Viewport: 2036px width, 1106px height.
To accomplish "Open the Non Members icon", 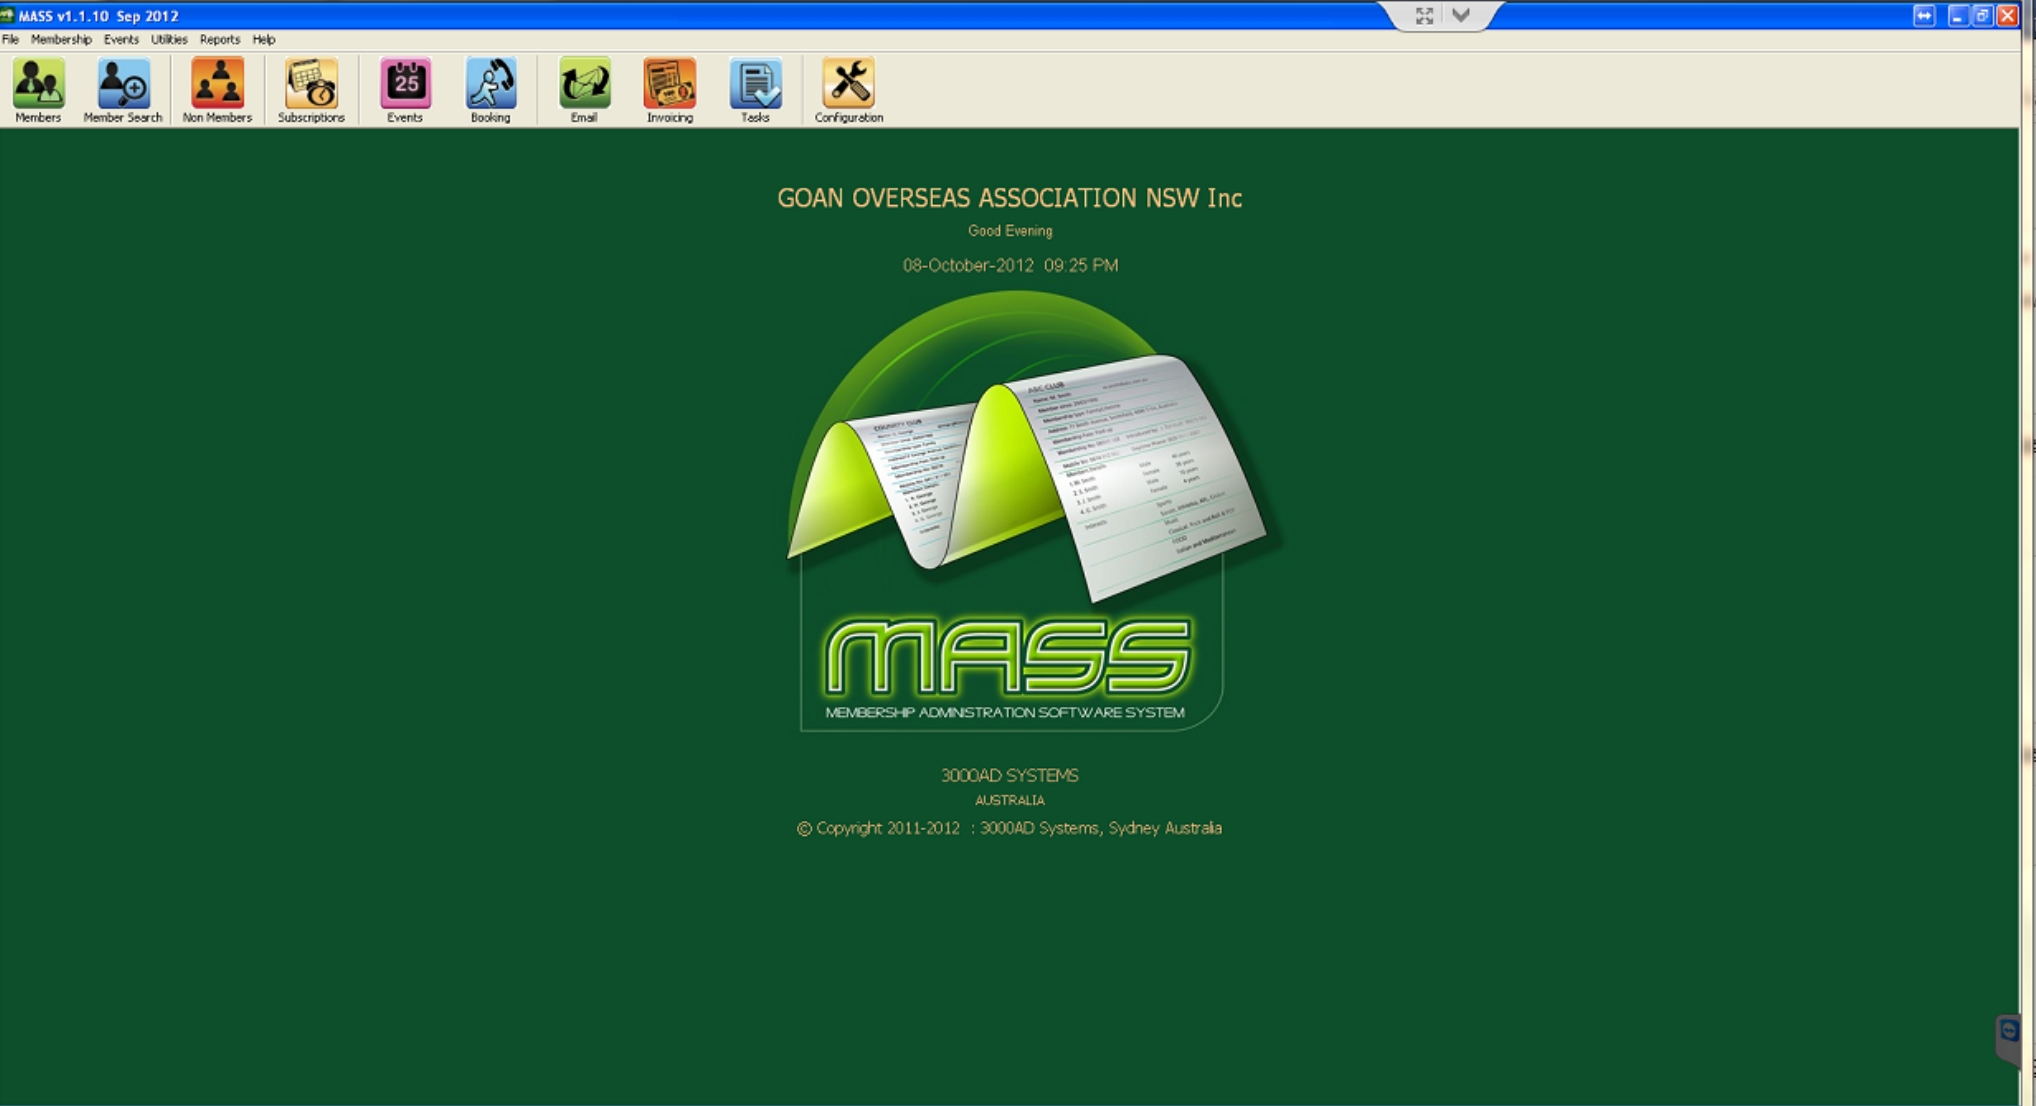I will tap(217, 84).
